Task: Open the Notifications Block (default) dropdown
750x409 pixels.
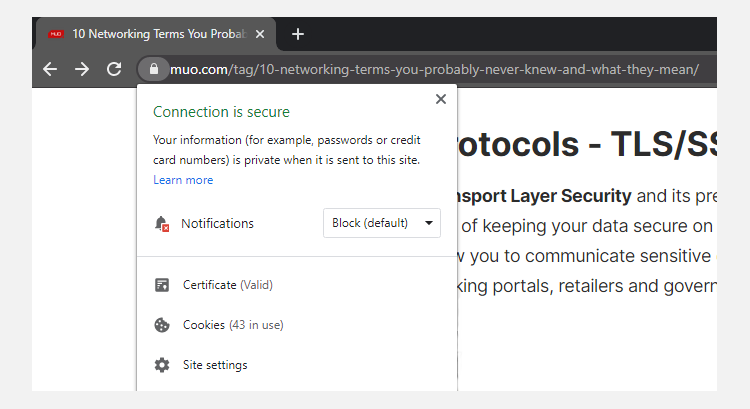Action: pos(382,223)
